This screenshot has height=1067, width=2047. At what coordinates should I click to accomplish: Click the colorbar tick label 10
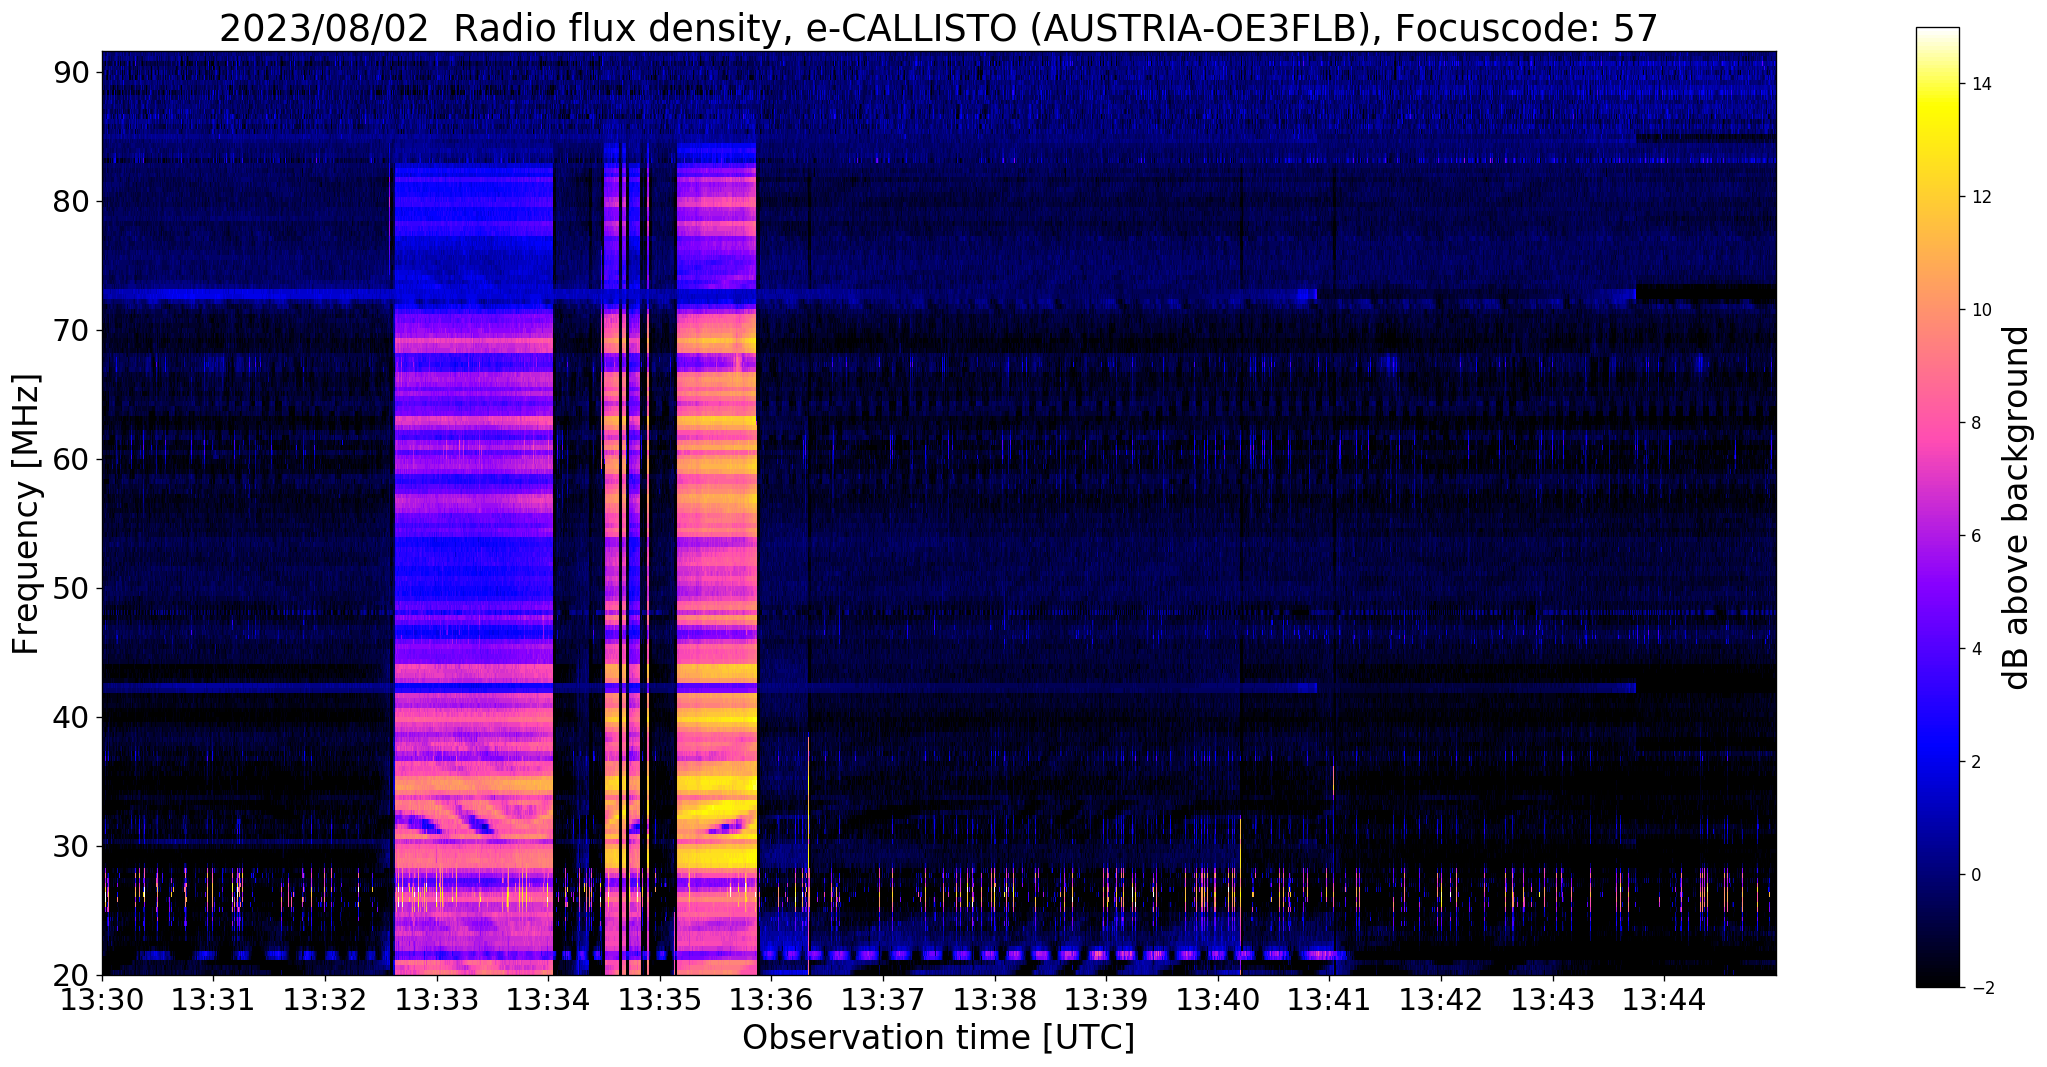pyautogui.click(x=1980, y=310)
